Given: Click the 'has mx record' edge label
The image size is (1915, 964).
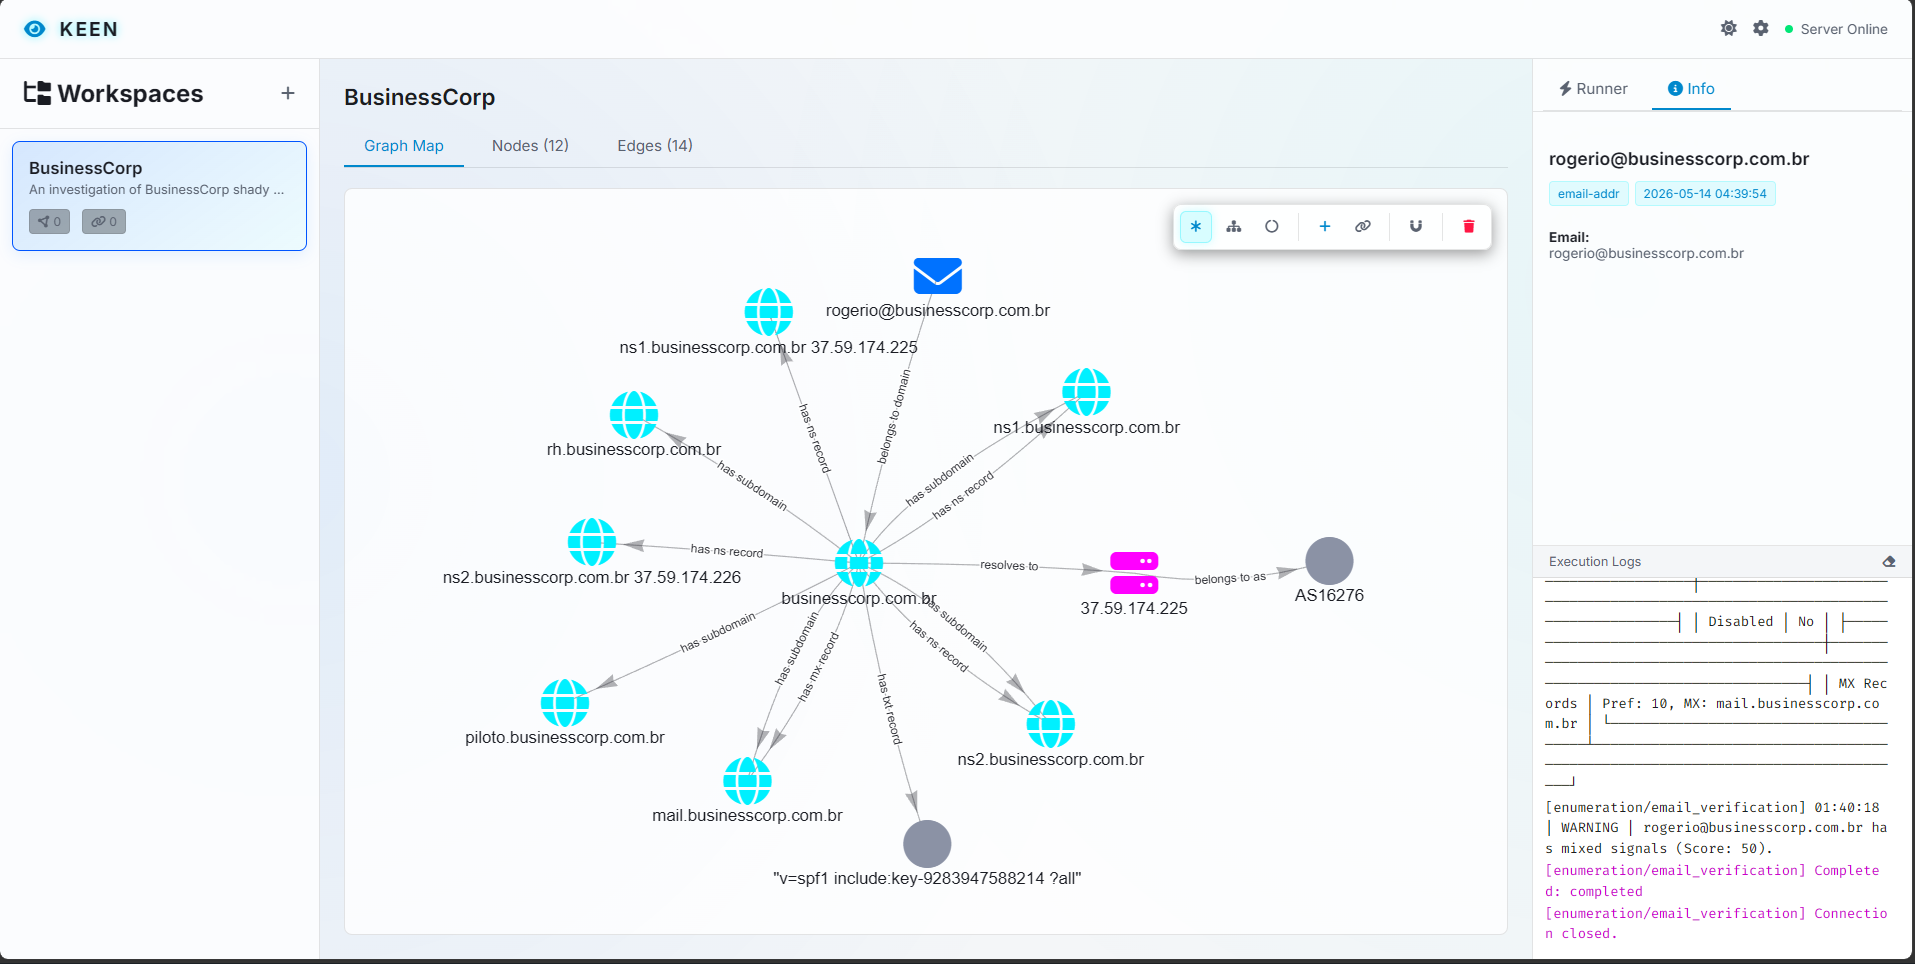Looking at the screenshot, I should (x=819, y=666).
